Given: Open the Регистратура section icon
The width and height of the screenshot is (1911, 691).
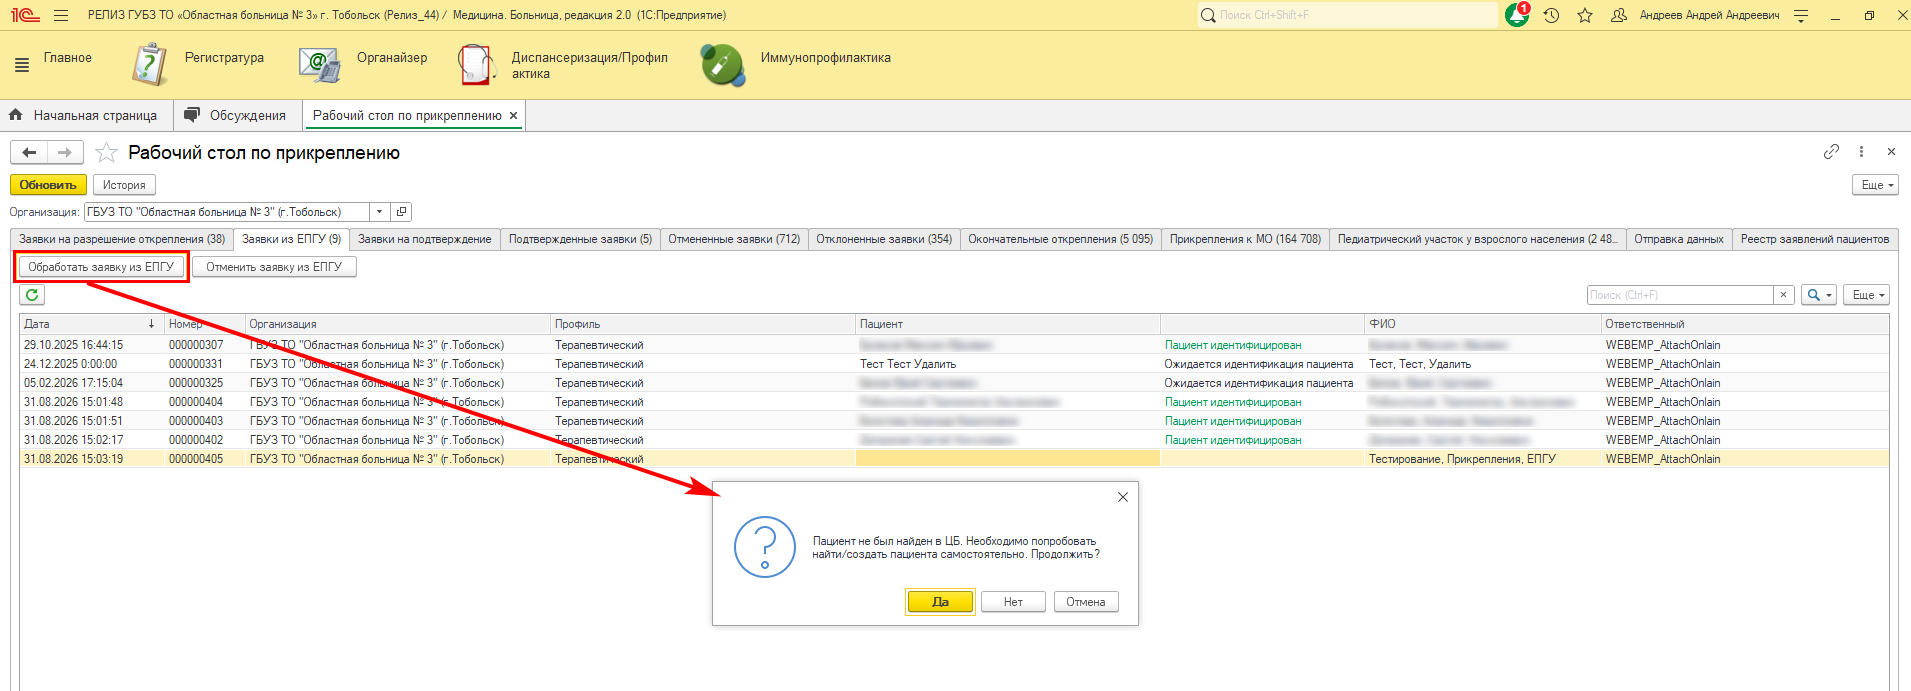Looking at the screenshot, I should [149, 64].
